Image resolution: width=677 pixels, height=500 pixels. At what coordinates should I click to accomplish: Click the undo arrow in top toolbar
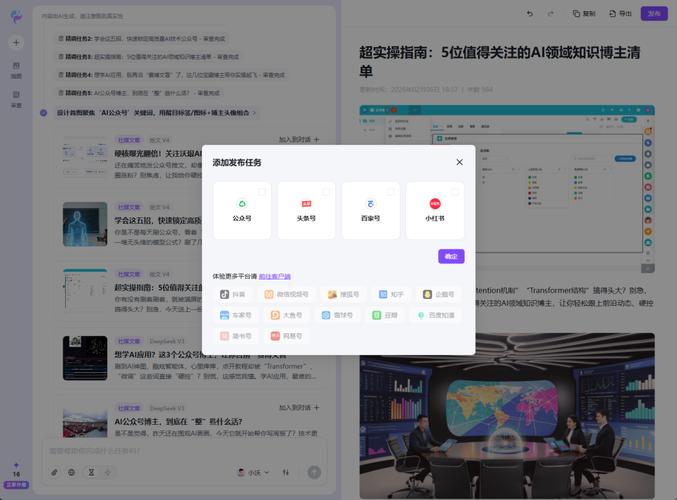coord(531,14)
